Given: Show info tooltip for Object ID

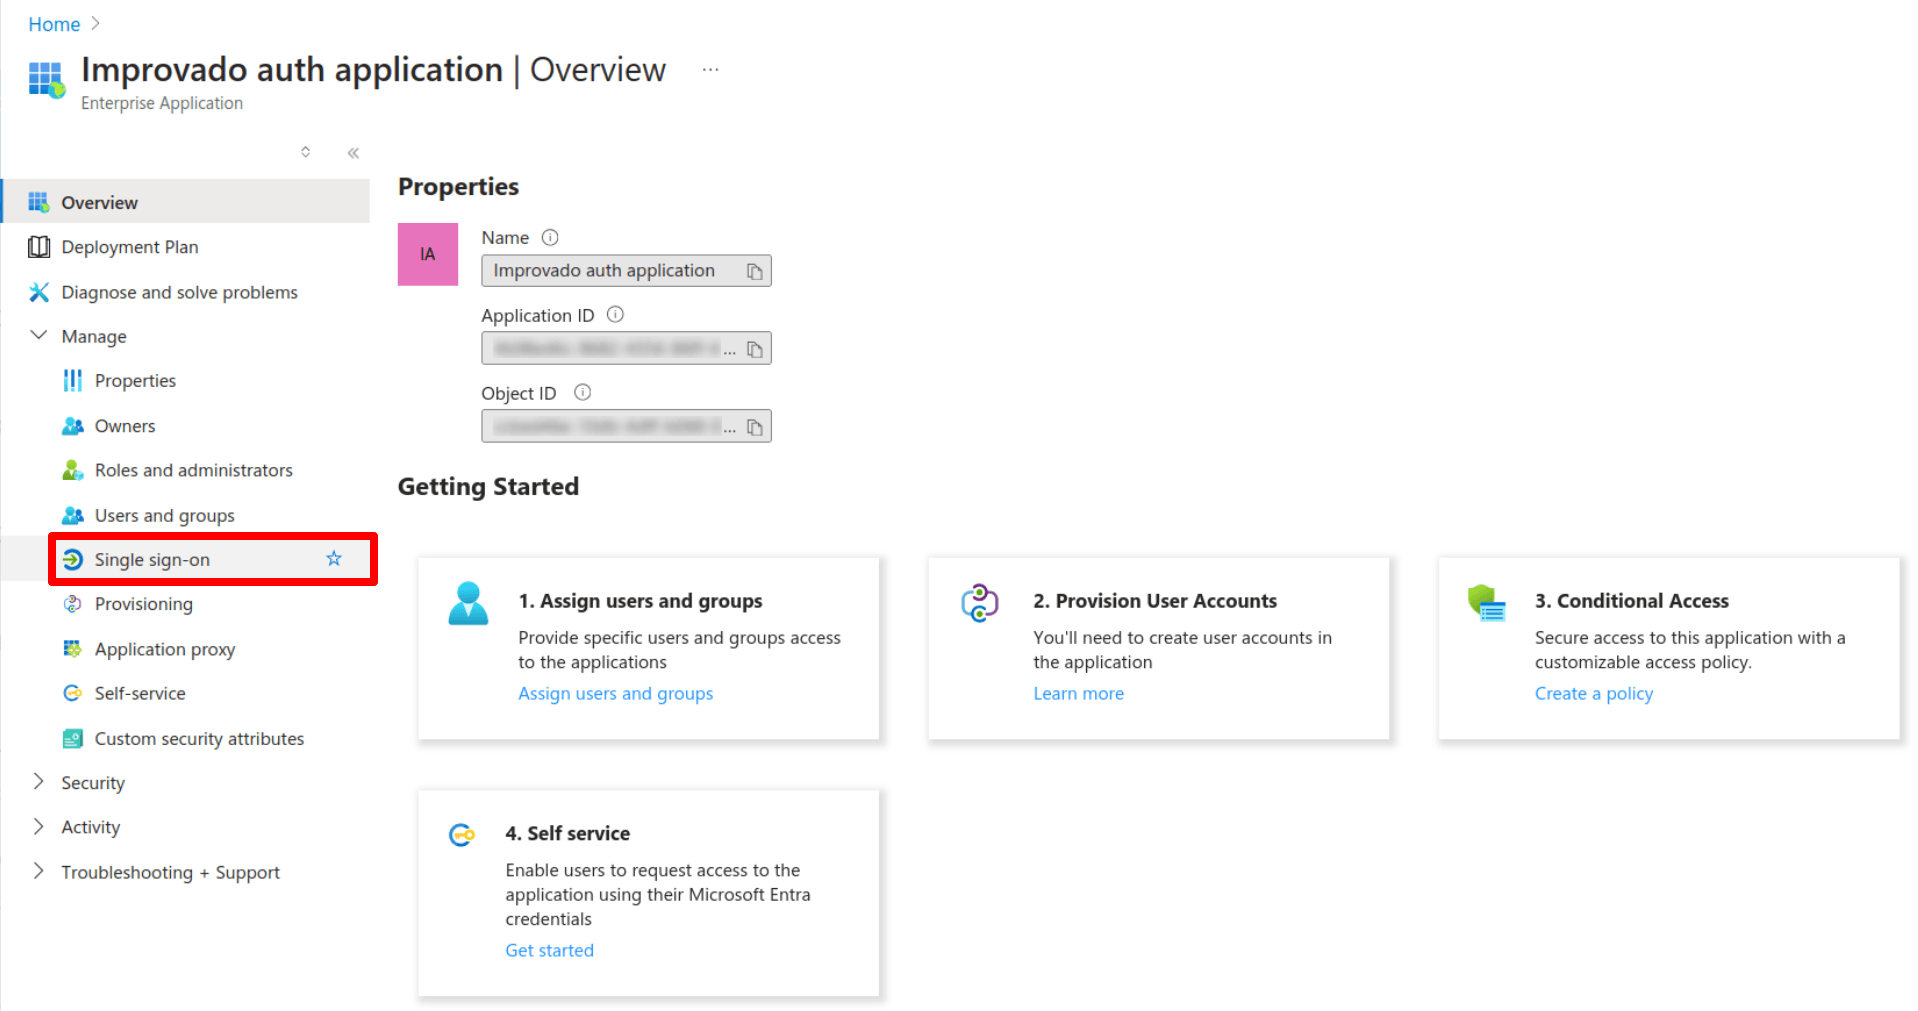Looking at the screenshot, I should click(x=583, y=392).
